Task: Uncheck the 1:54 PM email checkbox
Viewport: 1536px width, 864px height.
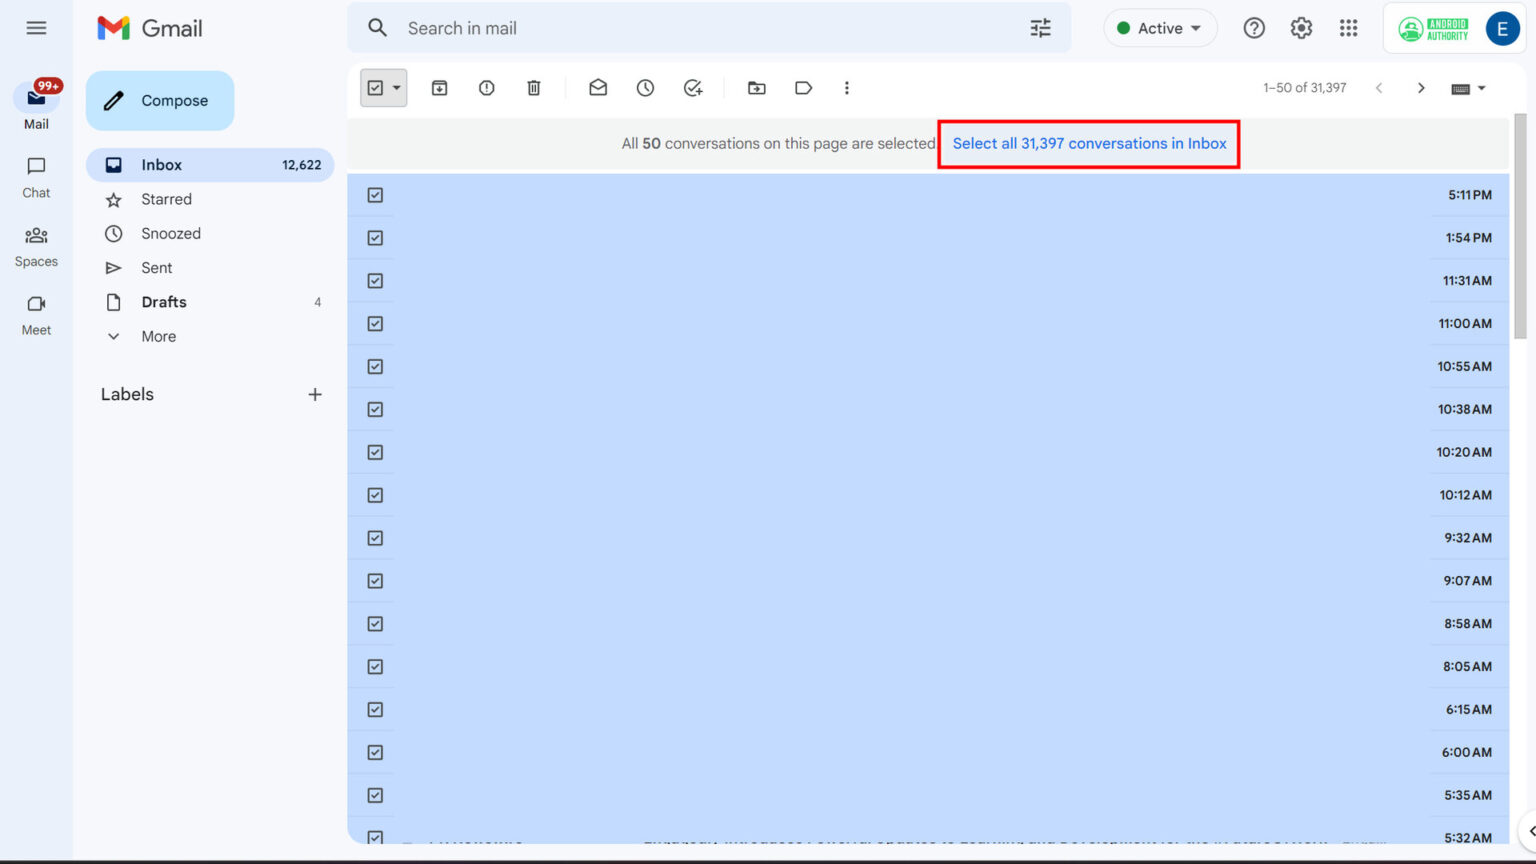Action: pos(375,238)
